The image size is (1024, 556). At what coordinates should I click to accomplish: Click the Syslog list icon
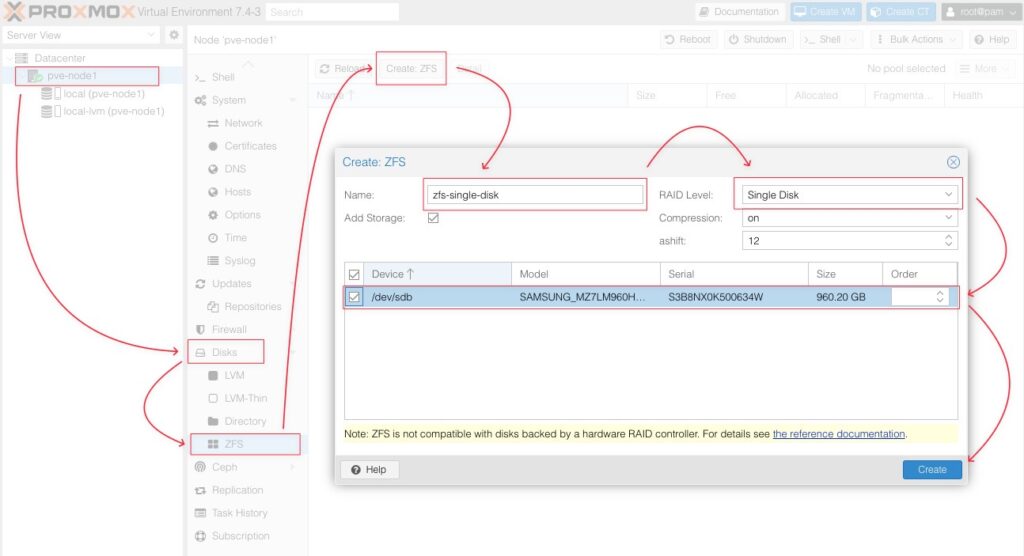(213, 261)
